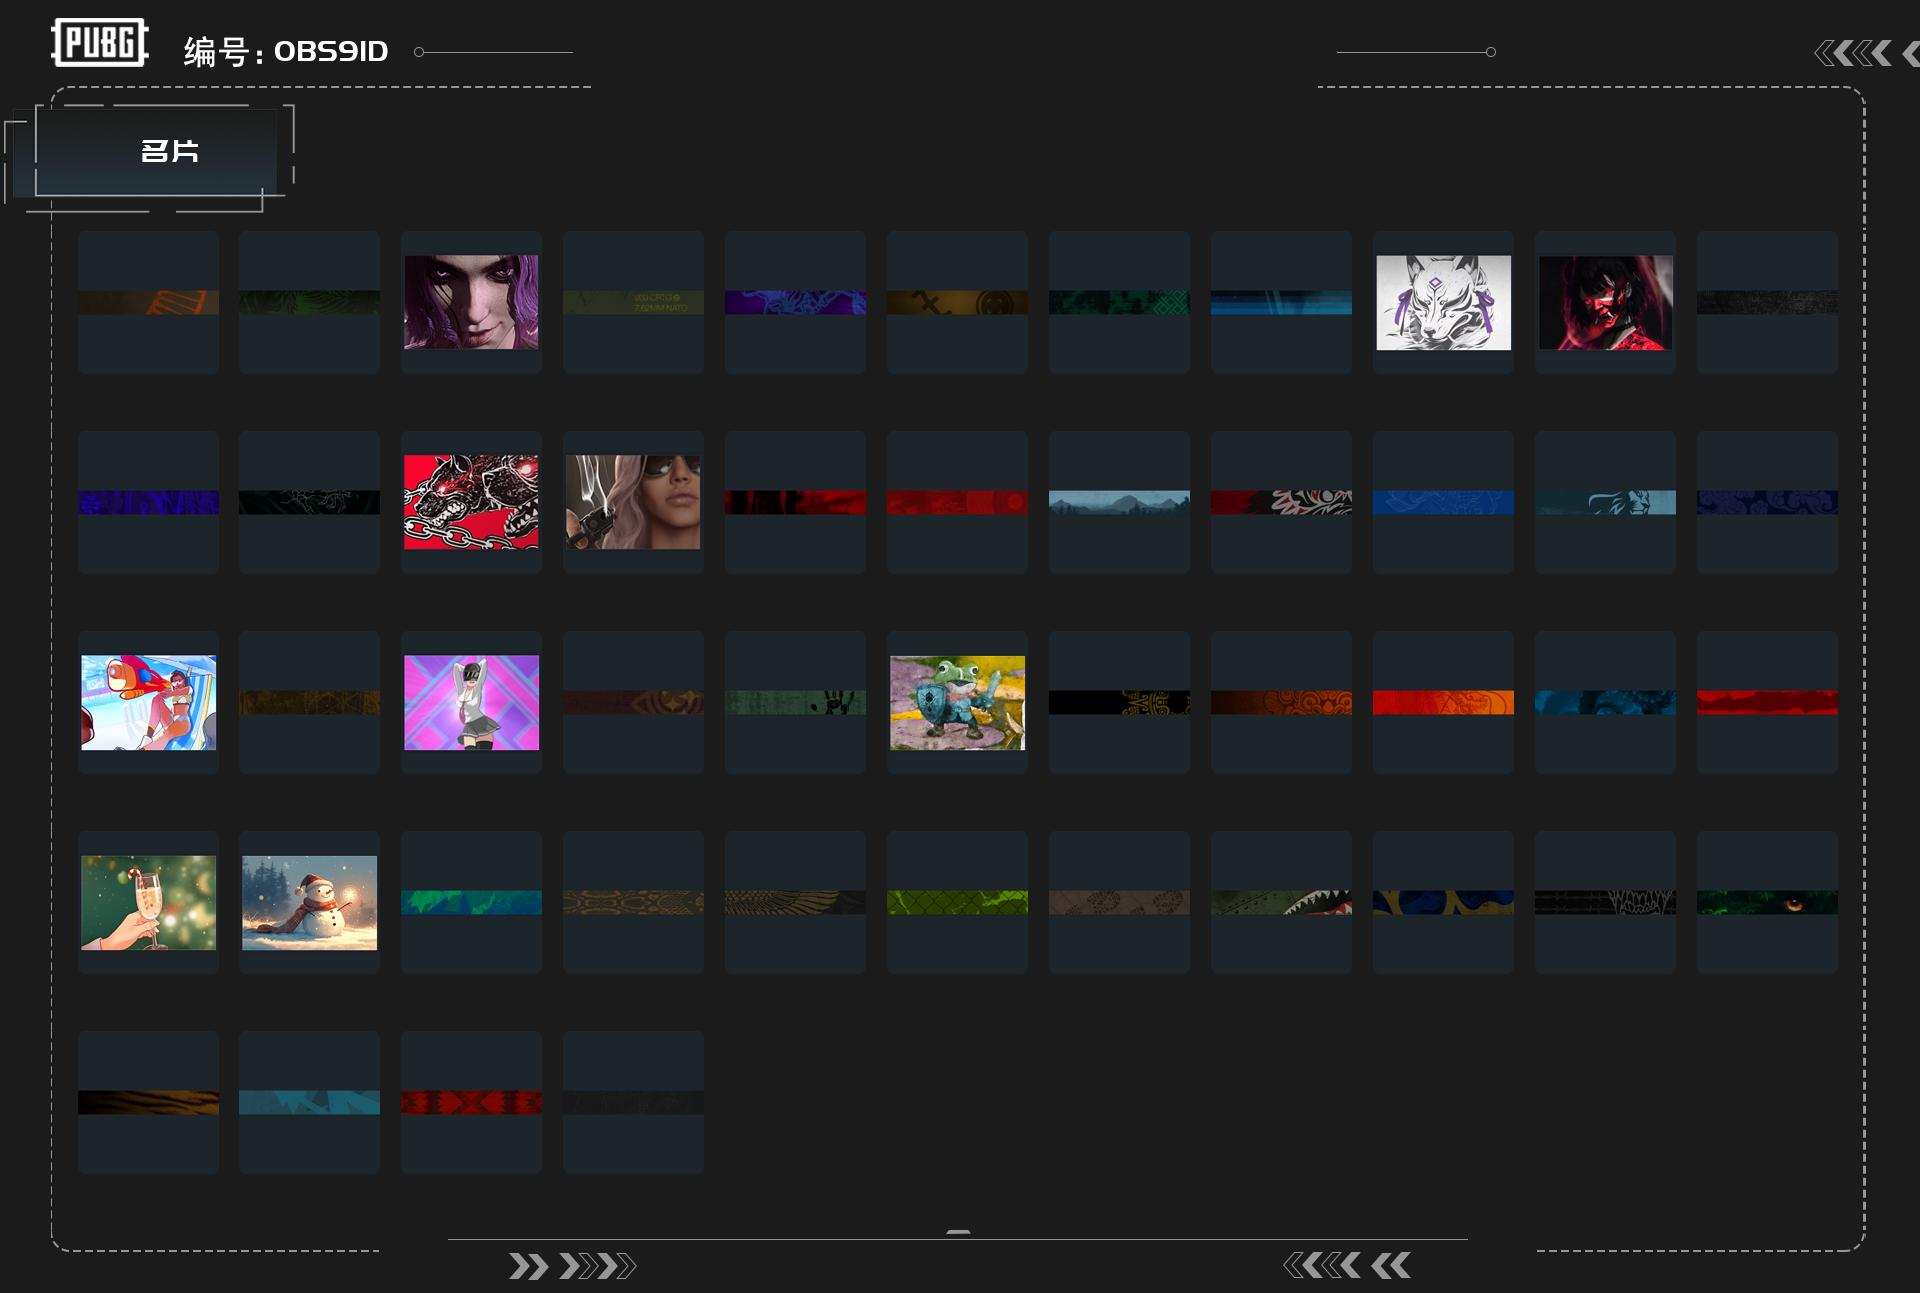Pick the blue mountain landscape nameplate
1920x1293 pixels.
tap(1119, 502)
